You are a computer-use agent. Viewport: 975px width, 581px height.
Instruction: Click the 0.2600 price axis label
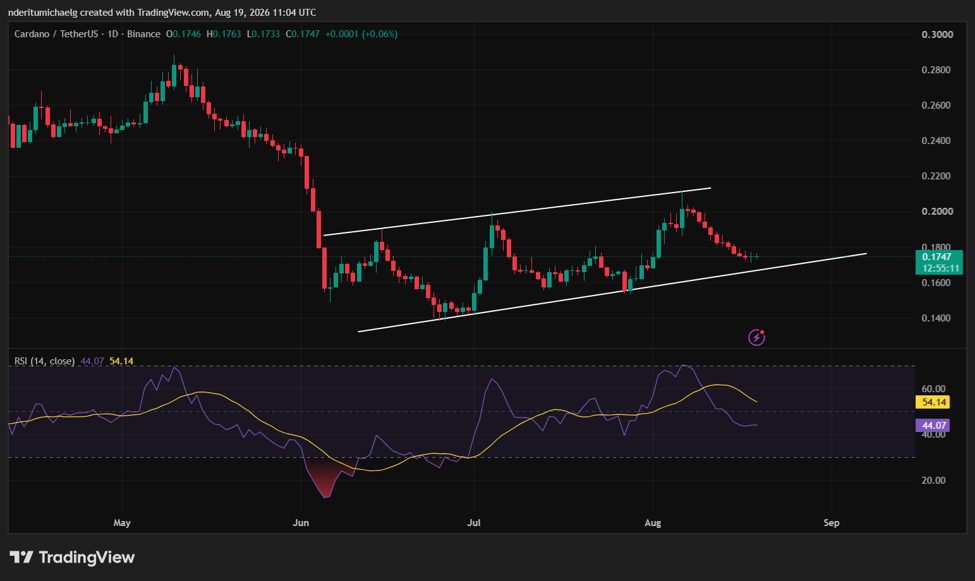pos(936,105)
